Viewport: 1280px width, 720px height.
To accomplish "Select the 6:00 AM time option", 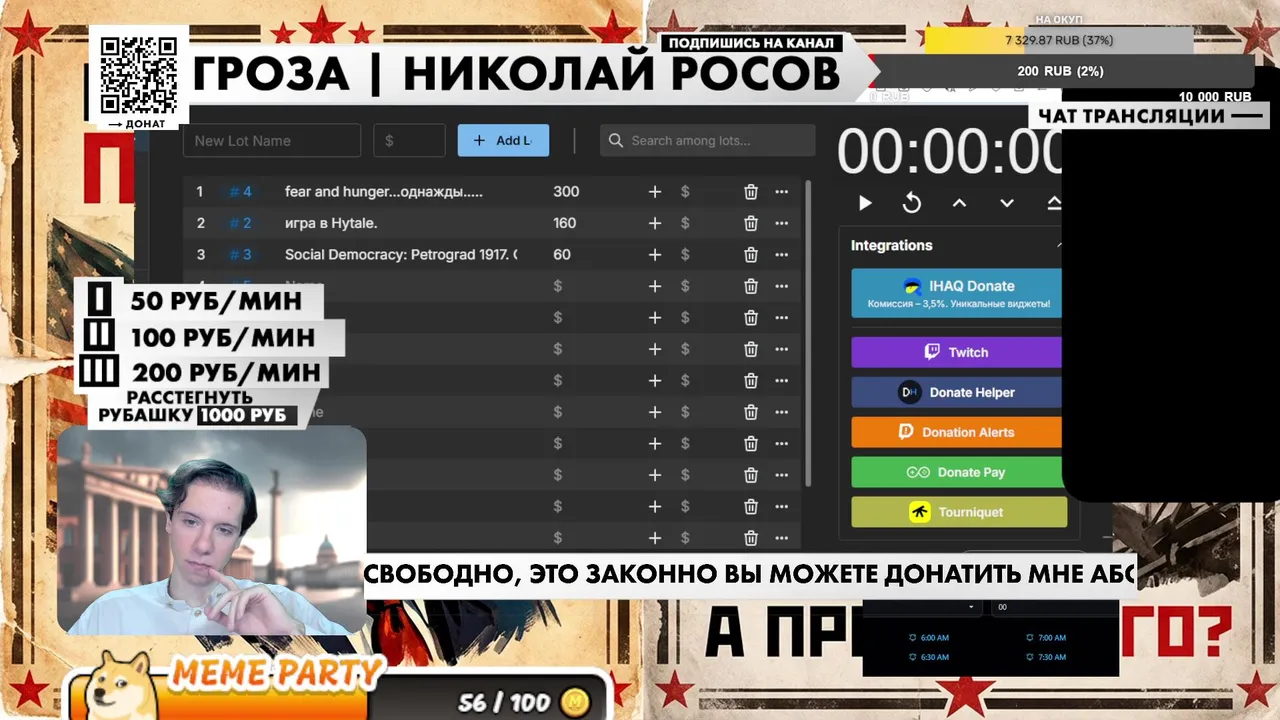I will (928, 637).
